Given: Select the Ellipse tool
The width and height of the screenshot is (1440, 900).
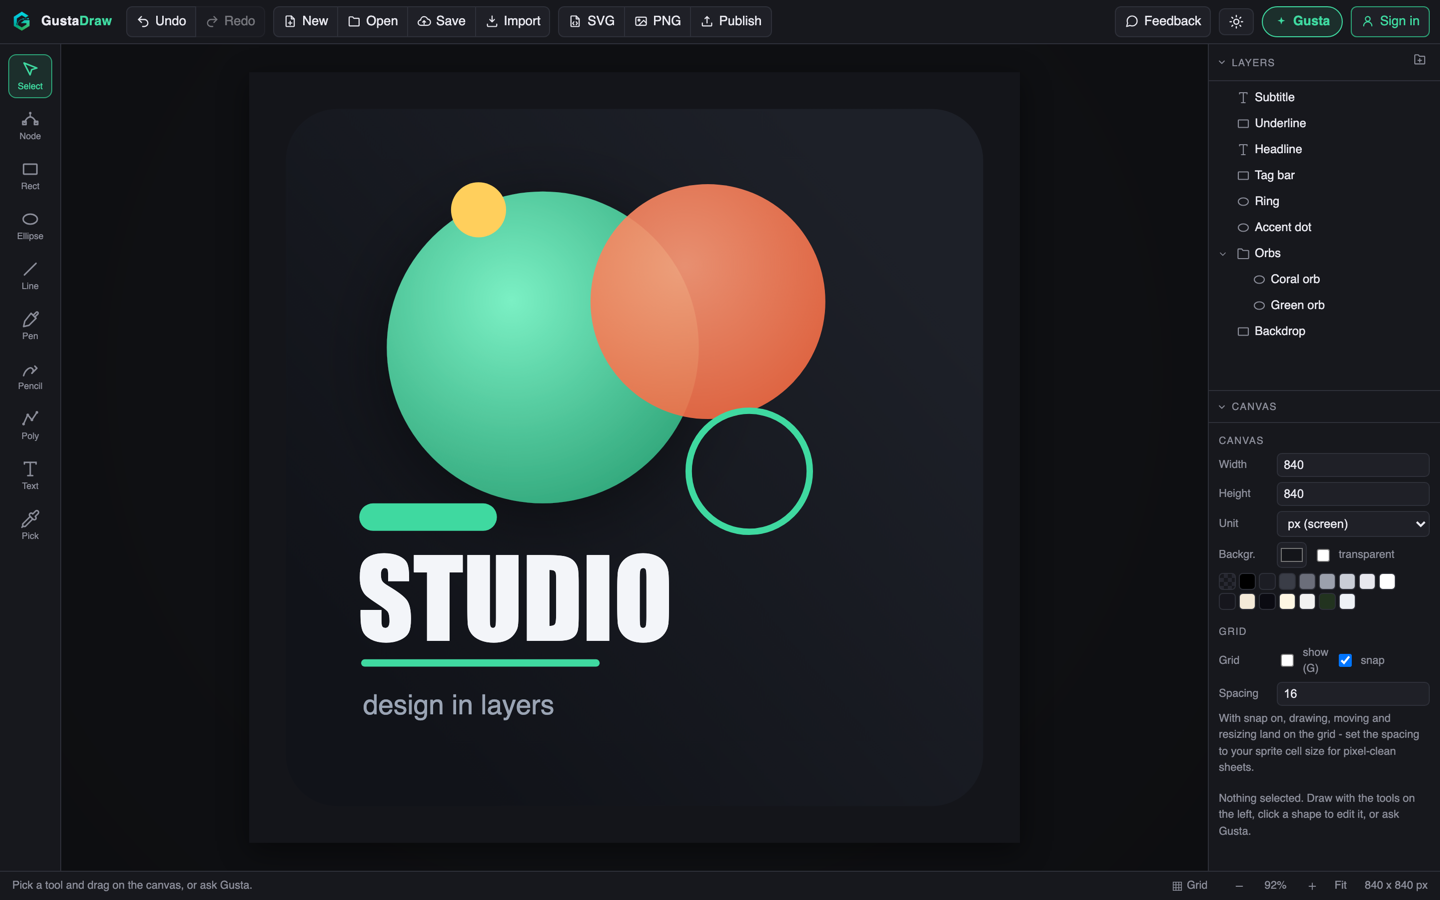Looking at the screenshot, I should pyautogui.click(x=30, y=226).
